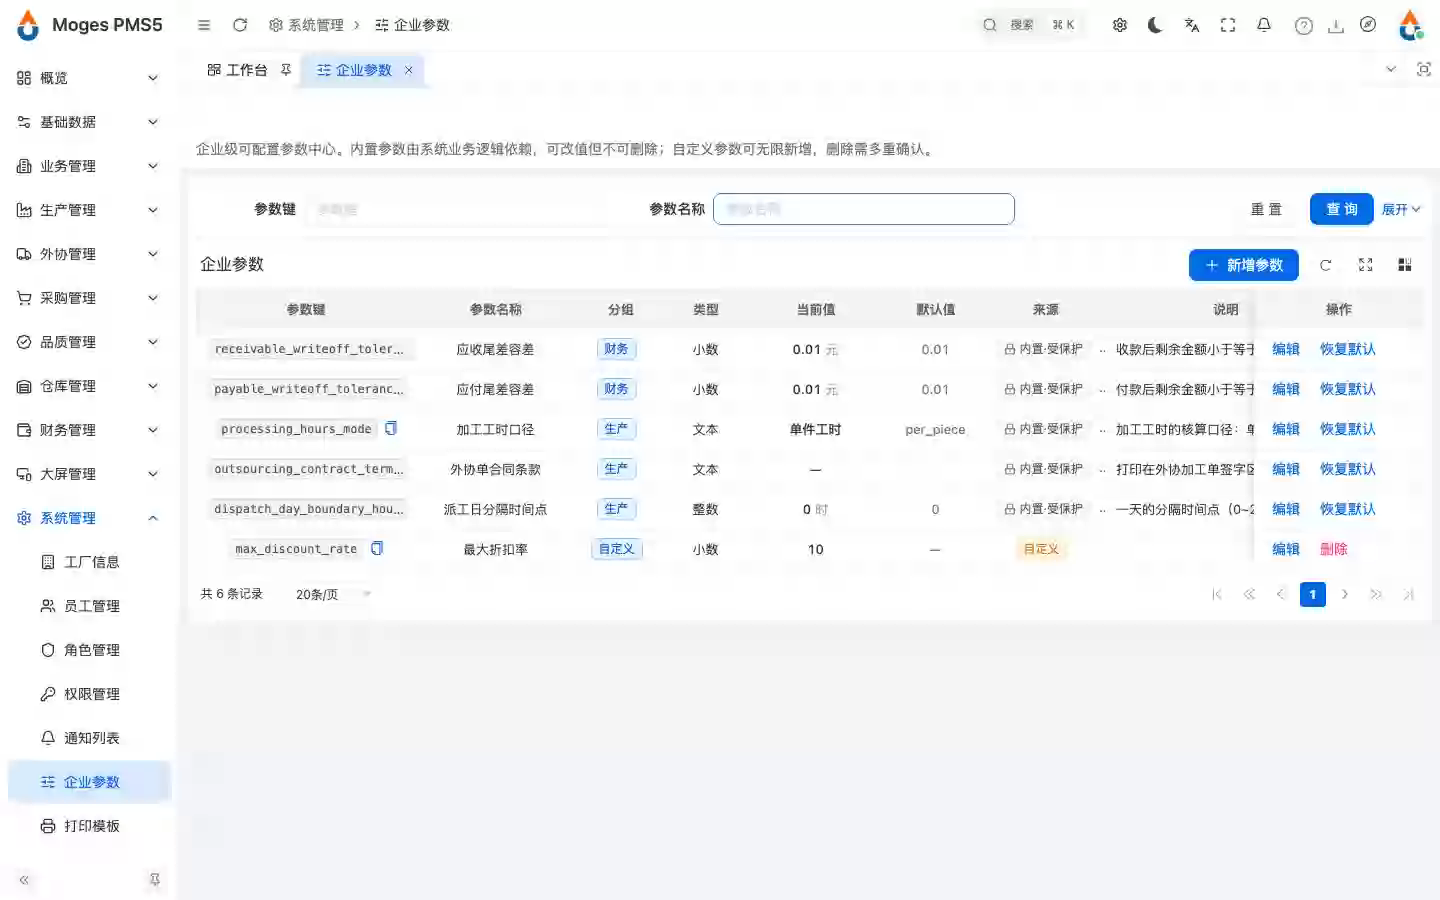Click the 查询 button
This screenshot has width=1440, height=900.
click(1341, 209)
